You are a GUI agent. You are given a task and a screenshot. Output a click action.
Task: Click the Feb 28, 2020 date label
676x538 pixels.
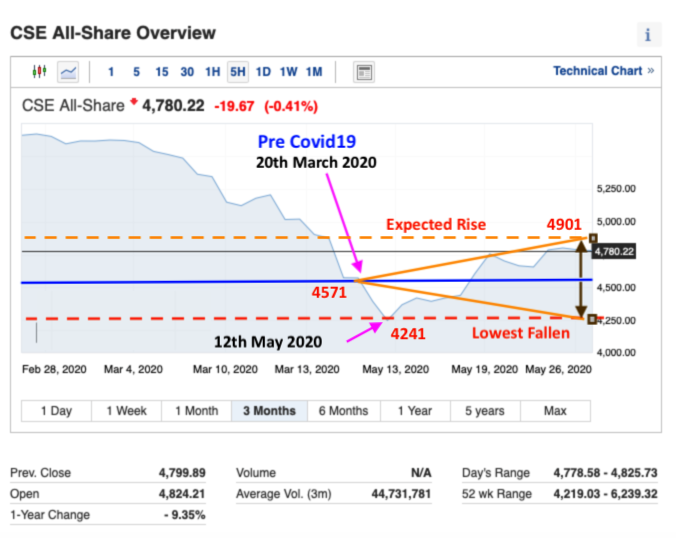pyautogui.click(x=54, y=369)
